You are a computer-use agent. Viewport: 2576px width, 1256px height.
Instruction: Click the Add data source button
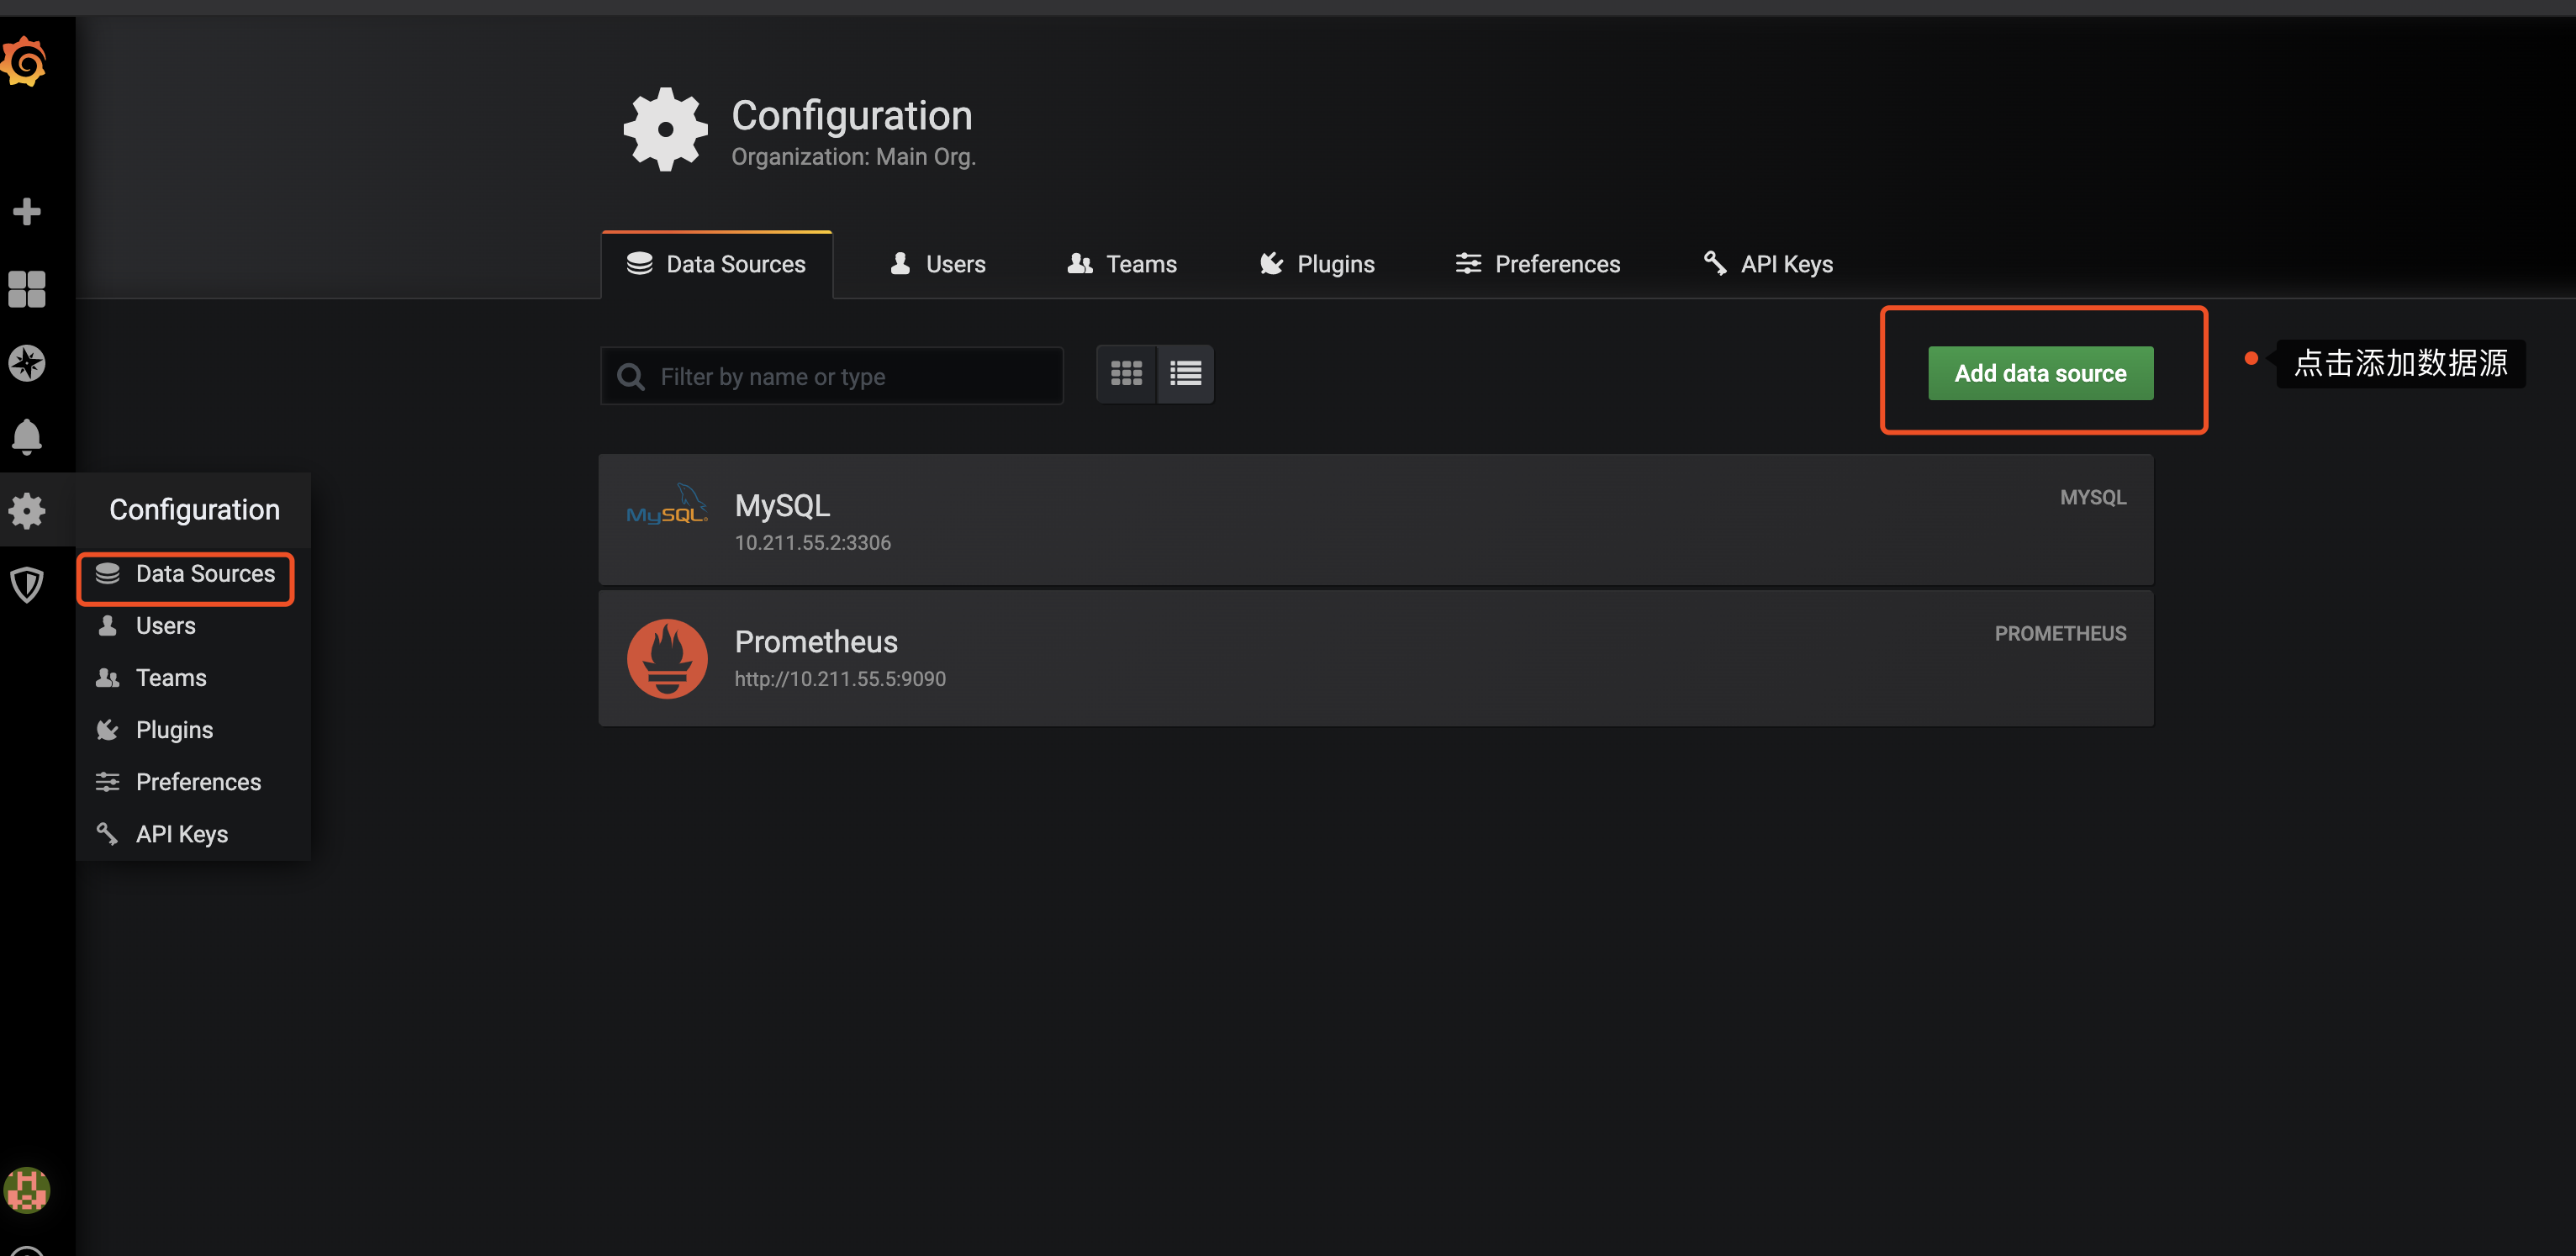click(x=2041, y=372)
